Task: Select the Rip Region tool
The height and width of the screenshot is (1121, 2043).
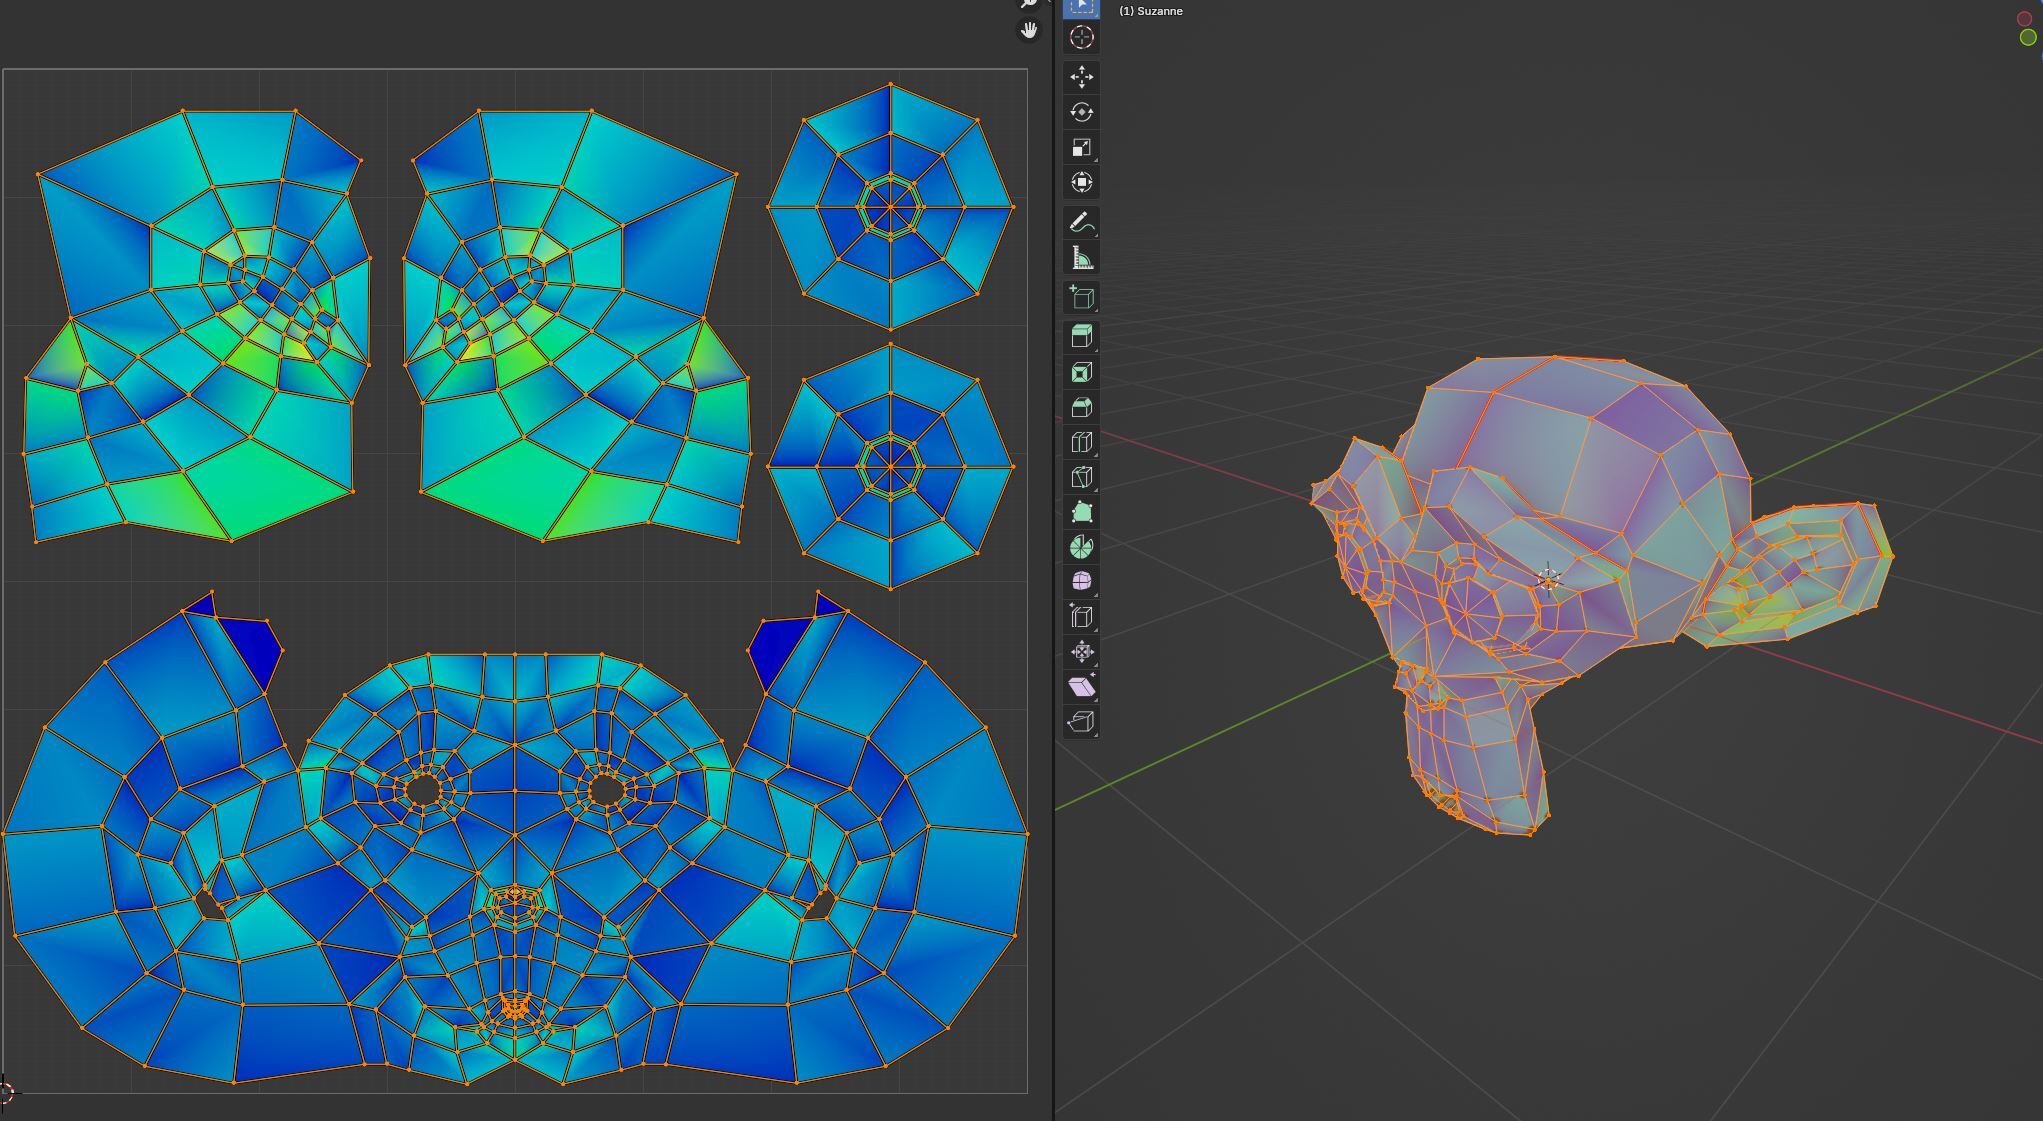Action: click(1081, 721)
